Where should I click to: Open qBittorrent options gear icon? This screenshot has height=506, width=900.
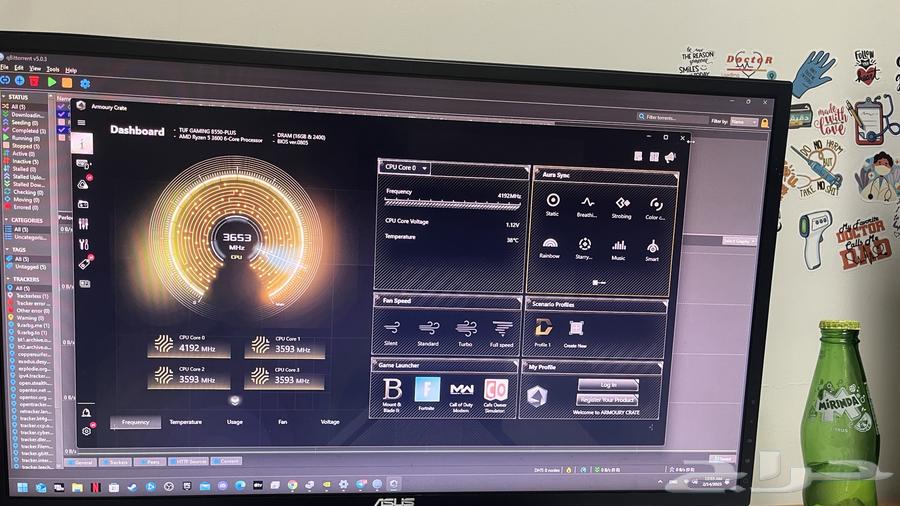point(85,84)
